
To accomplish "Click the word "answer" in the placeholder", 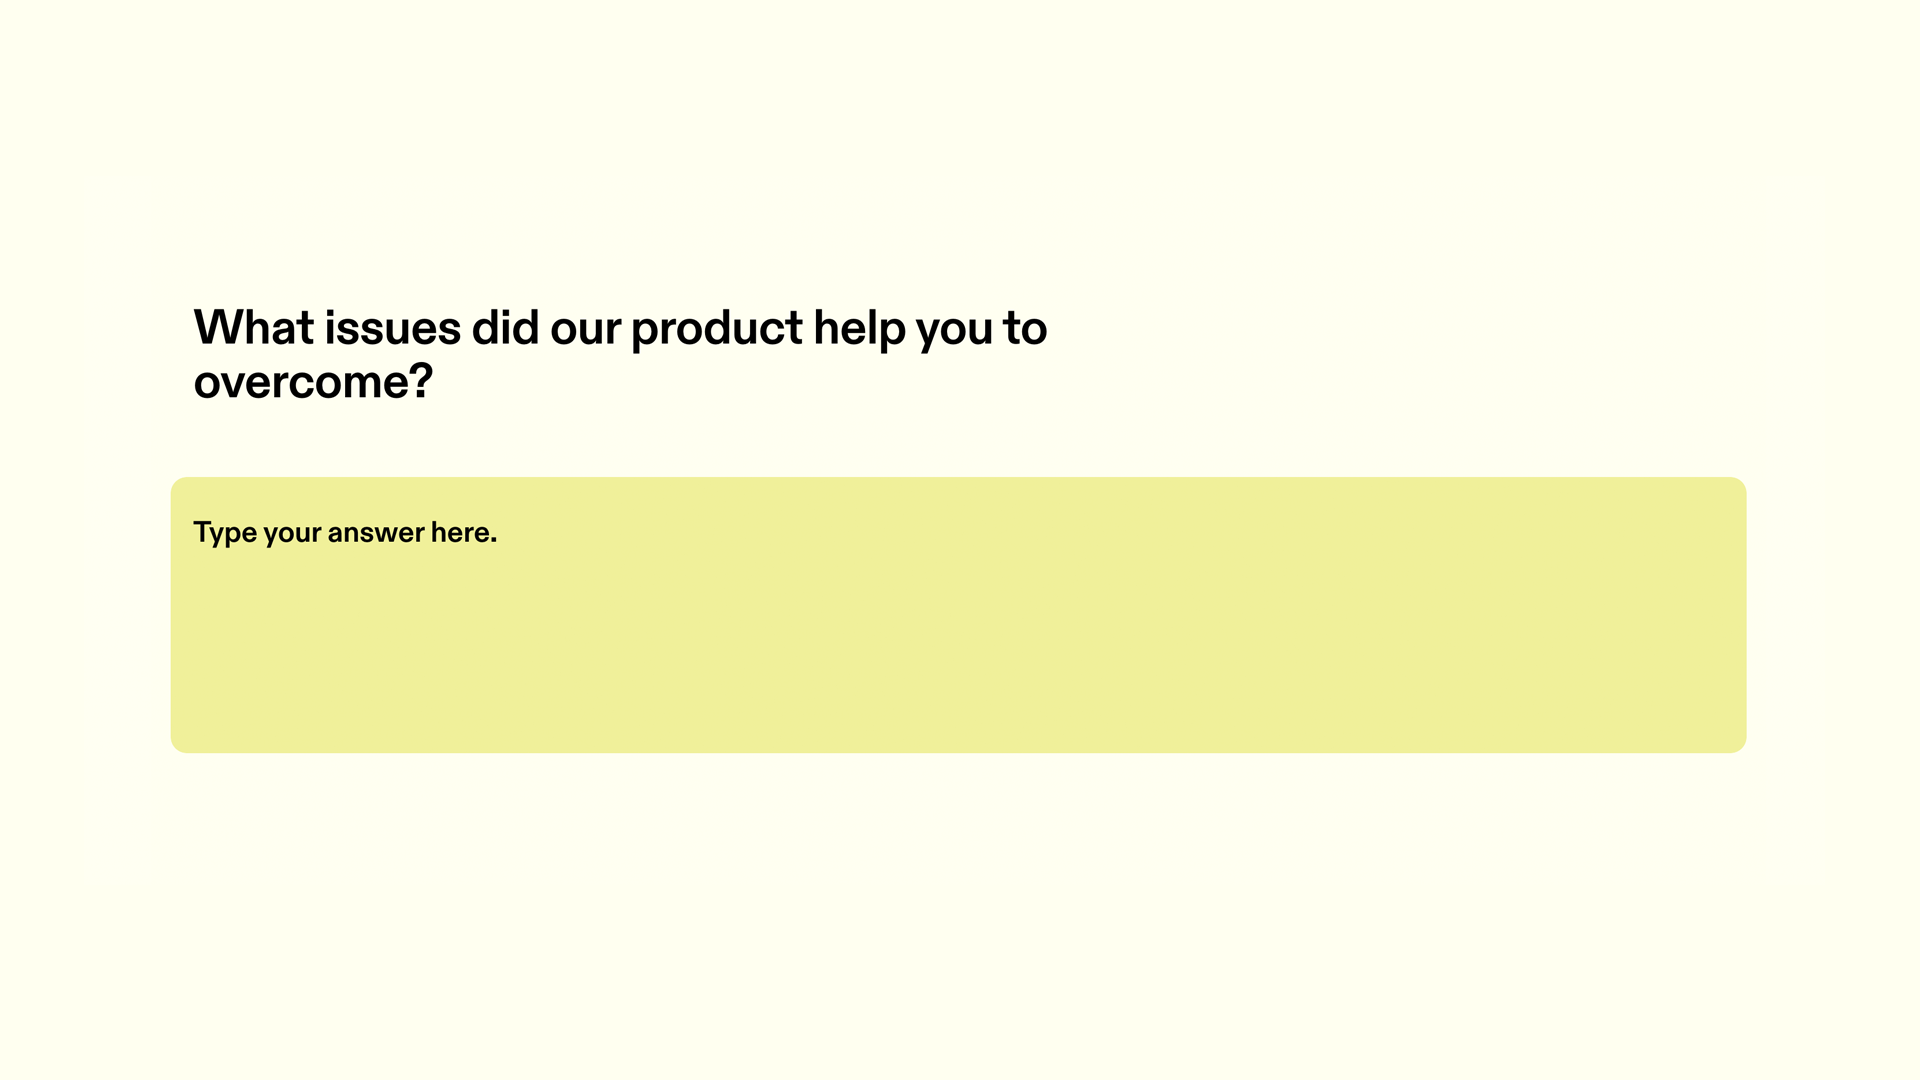I will (376, 533).
